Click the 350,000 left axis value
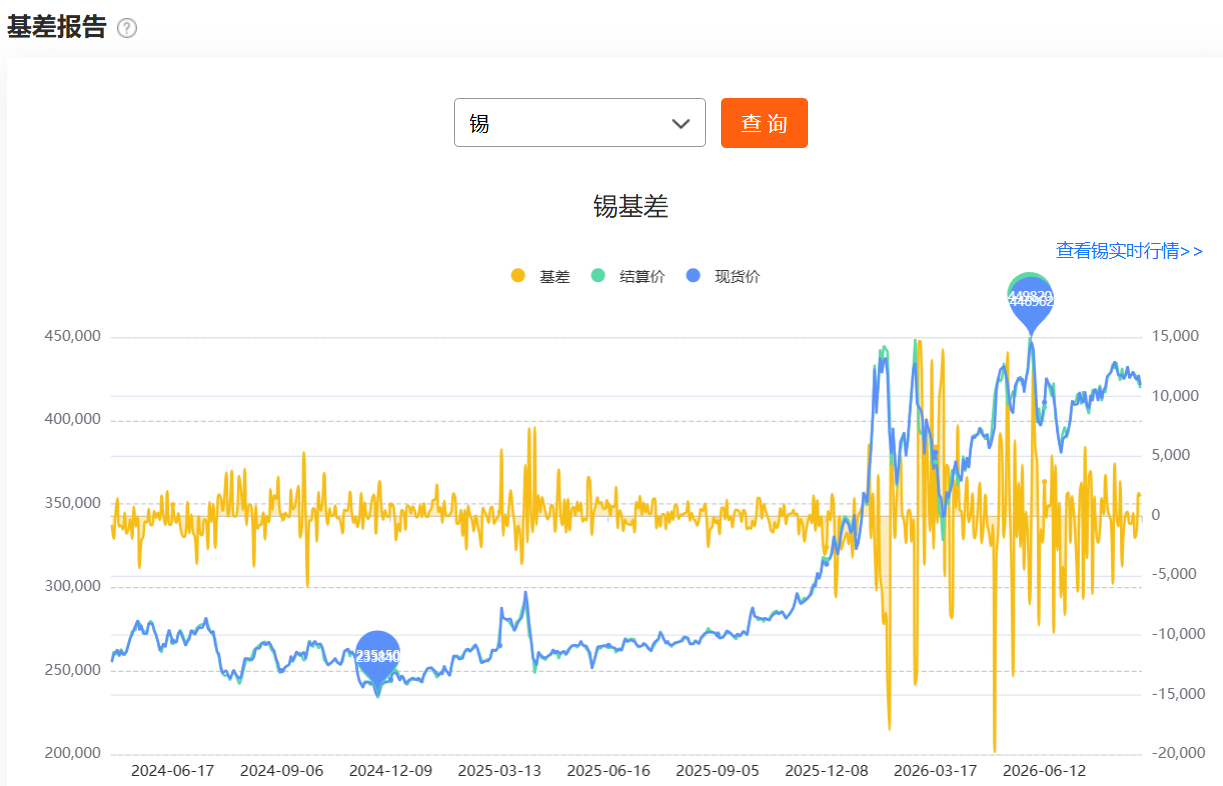The image size is (1223, 786). click(x=73, y=503)
